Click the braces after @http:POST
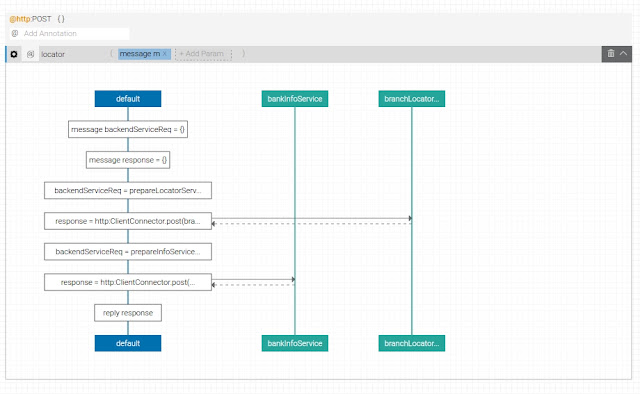The width and height of the screenshot is (640, 394). click(61, 19)
